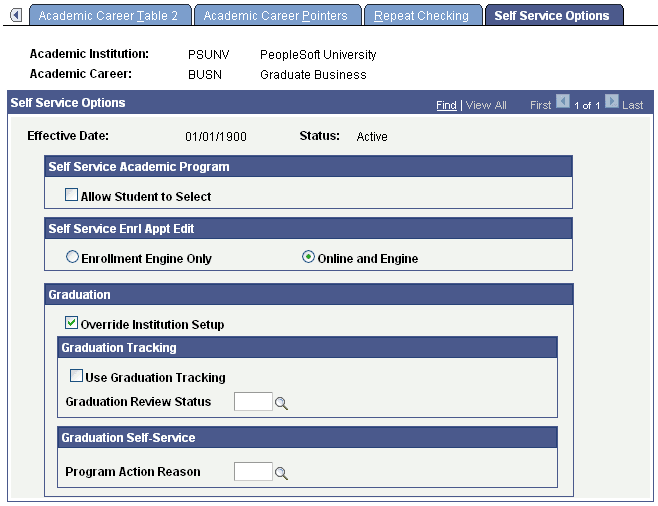Click the Self Service Academic Program header

(x=308, y=167)
